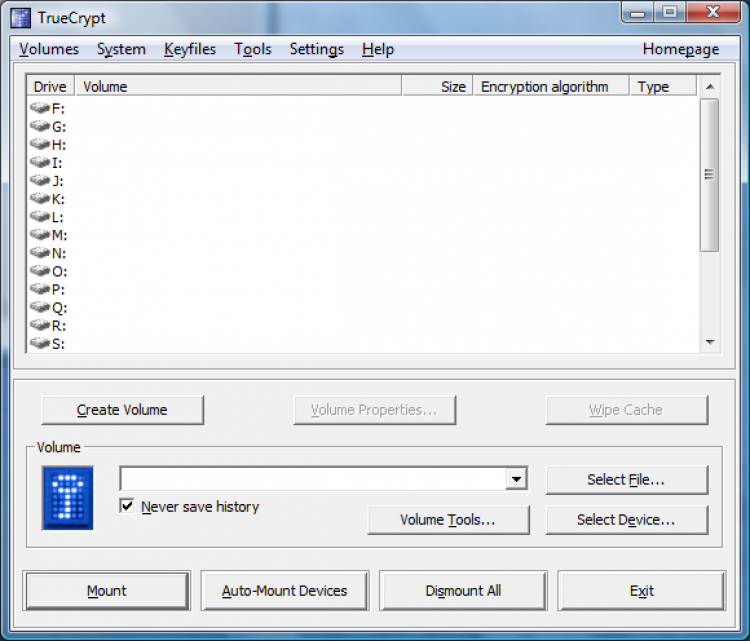750x641 pixels.
Task: Click Select Device button
Action: (x=627, y=520)
